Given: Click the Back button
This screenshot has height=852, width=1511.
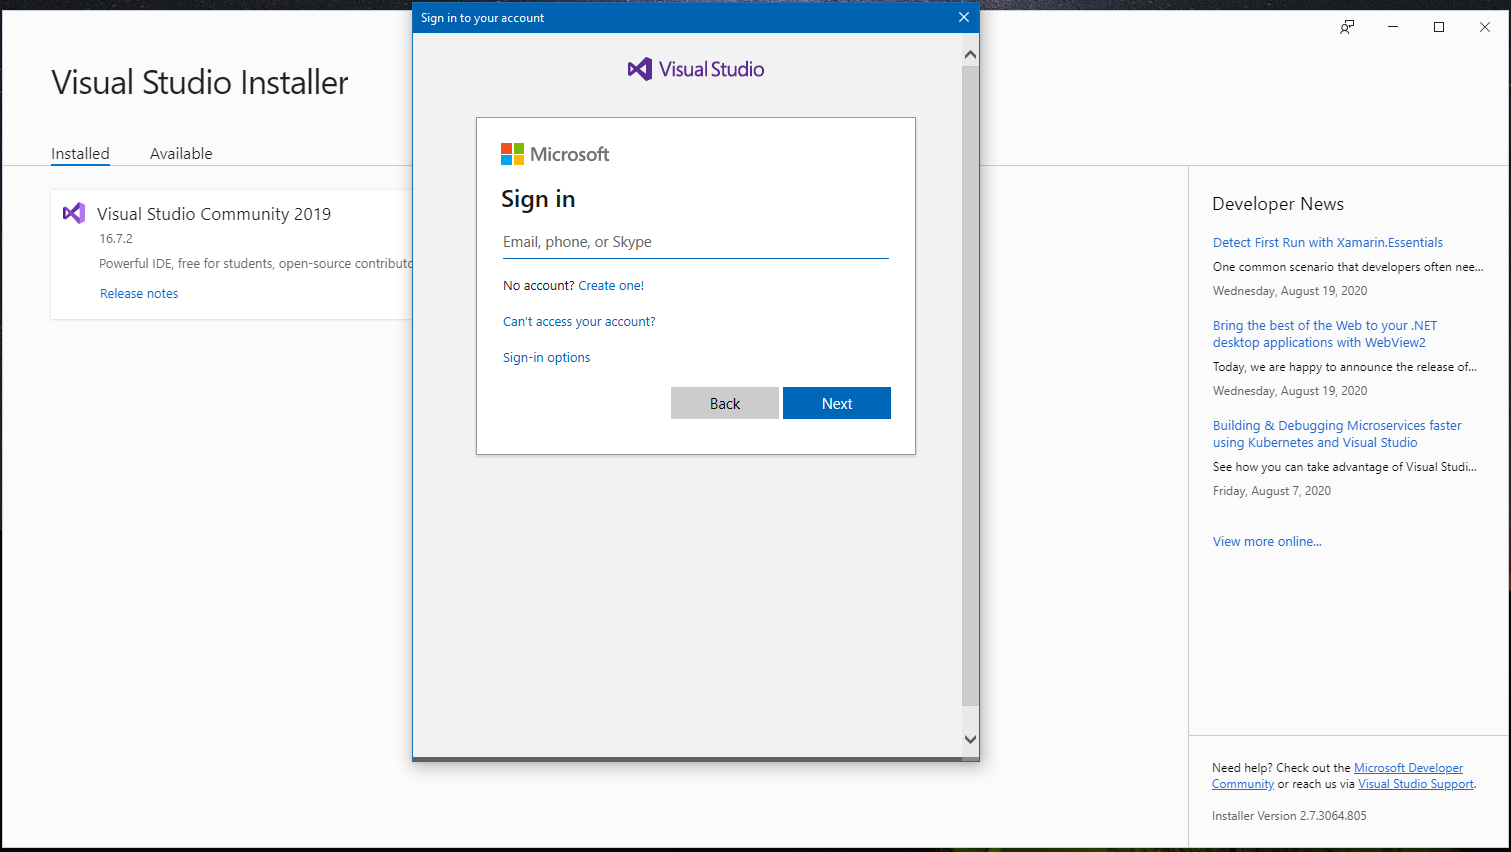Looking at the screenshot, I should [x=725, y=403].
